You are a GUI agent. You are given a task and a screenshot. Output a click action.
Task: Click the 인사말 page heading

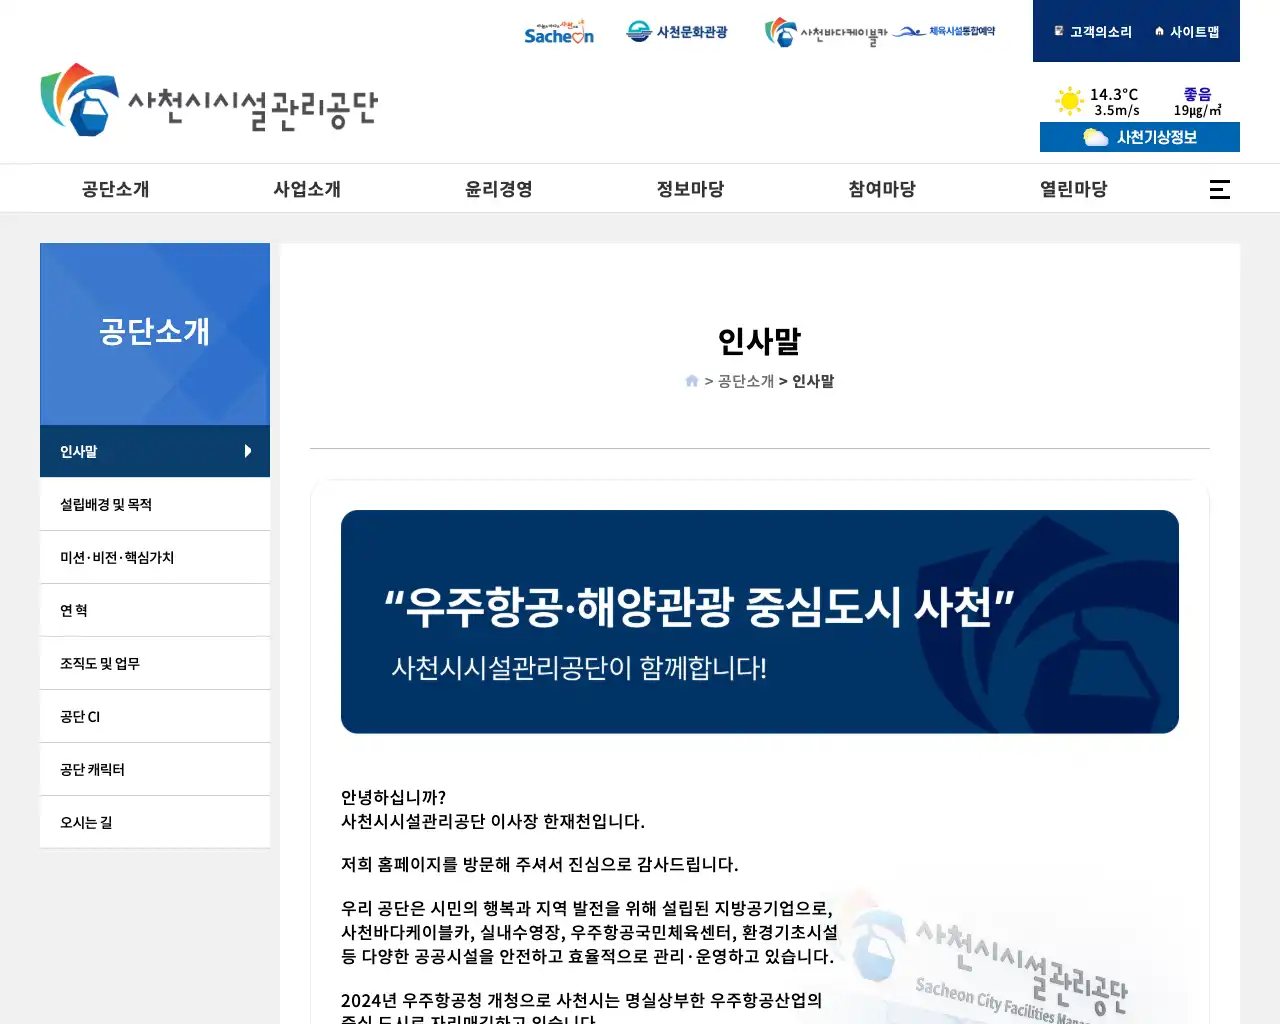(x=760, y=341)
